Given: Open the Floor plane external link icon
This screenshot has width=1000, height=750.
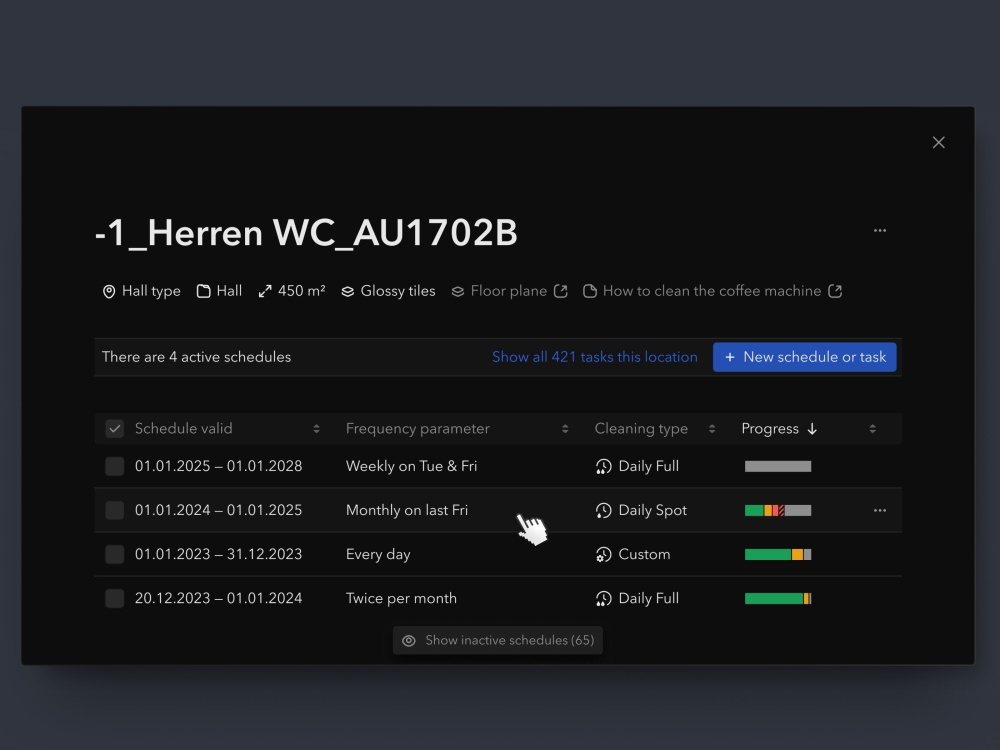Looking at the screenshot, I should pyautogui.click(x=561, y=291).
